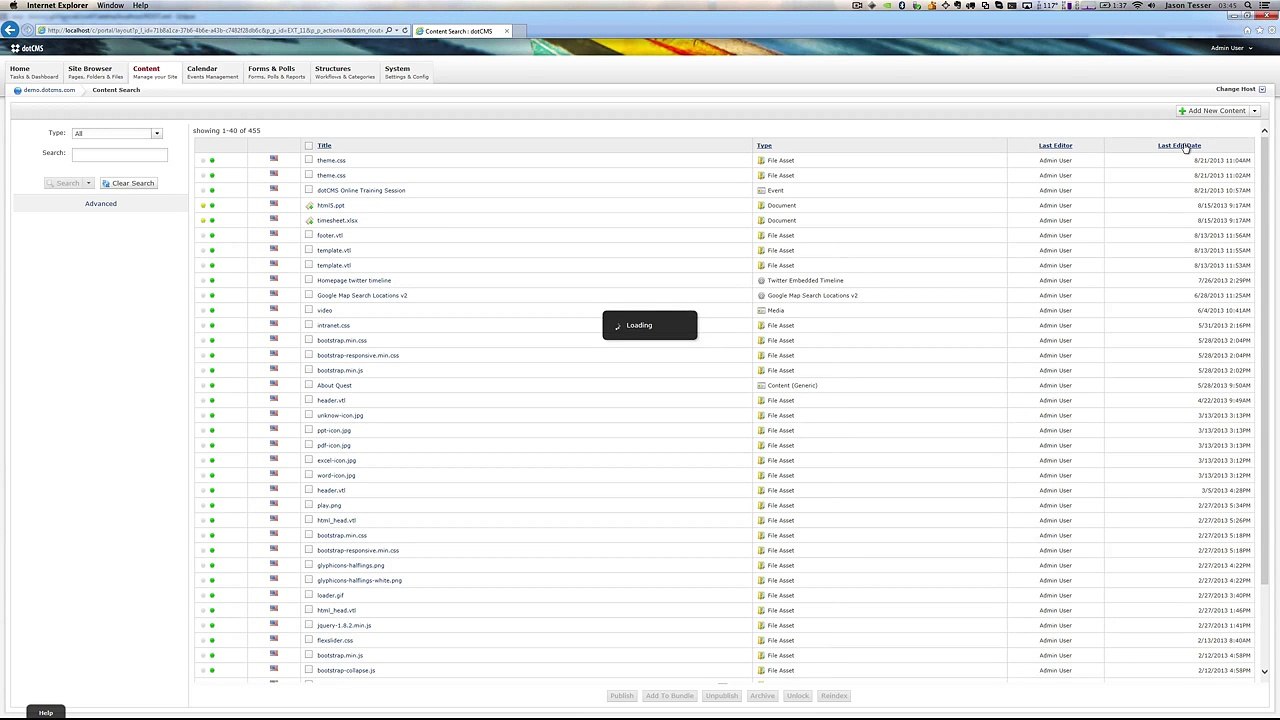Open the Home tab
Viewport: 1280px width, 720px height.
34,72
